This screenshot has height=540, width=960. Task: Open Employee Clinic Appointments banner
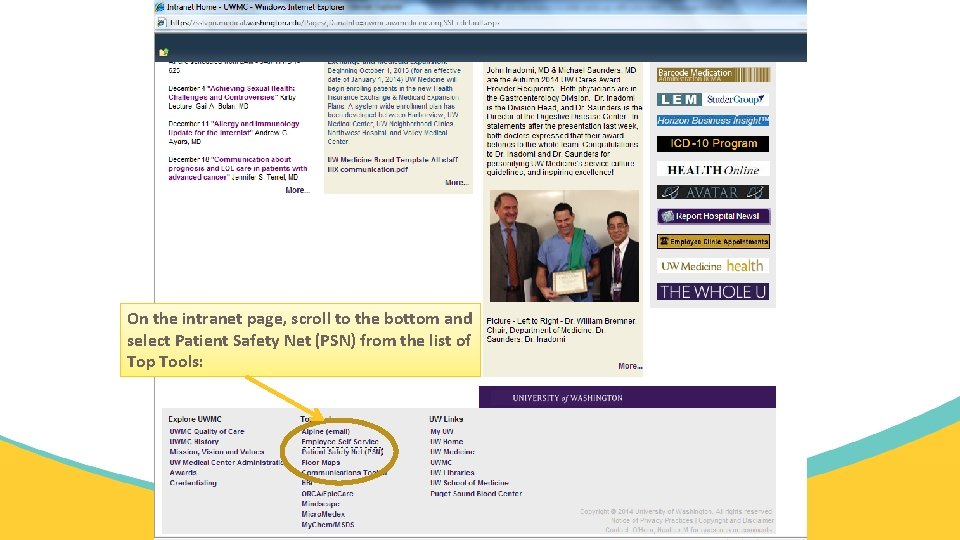coord(713,241)
